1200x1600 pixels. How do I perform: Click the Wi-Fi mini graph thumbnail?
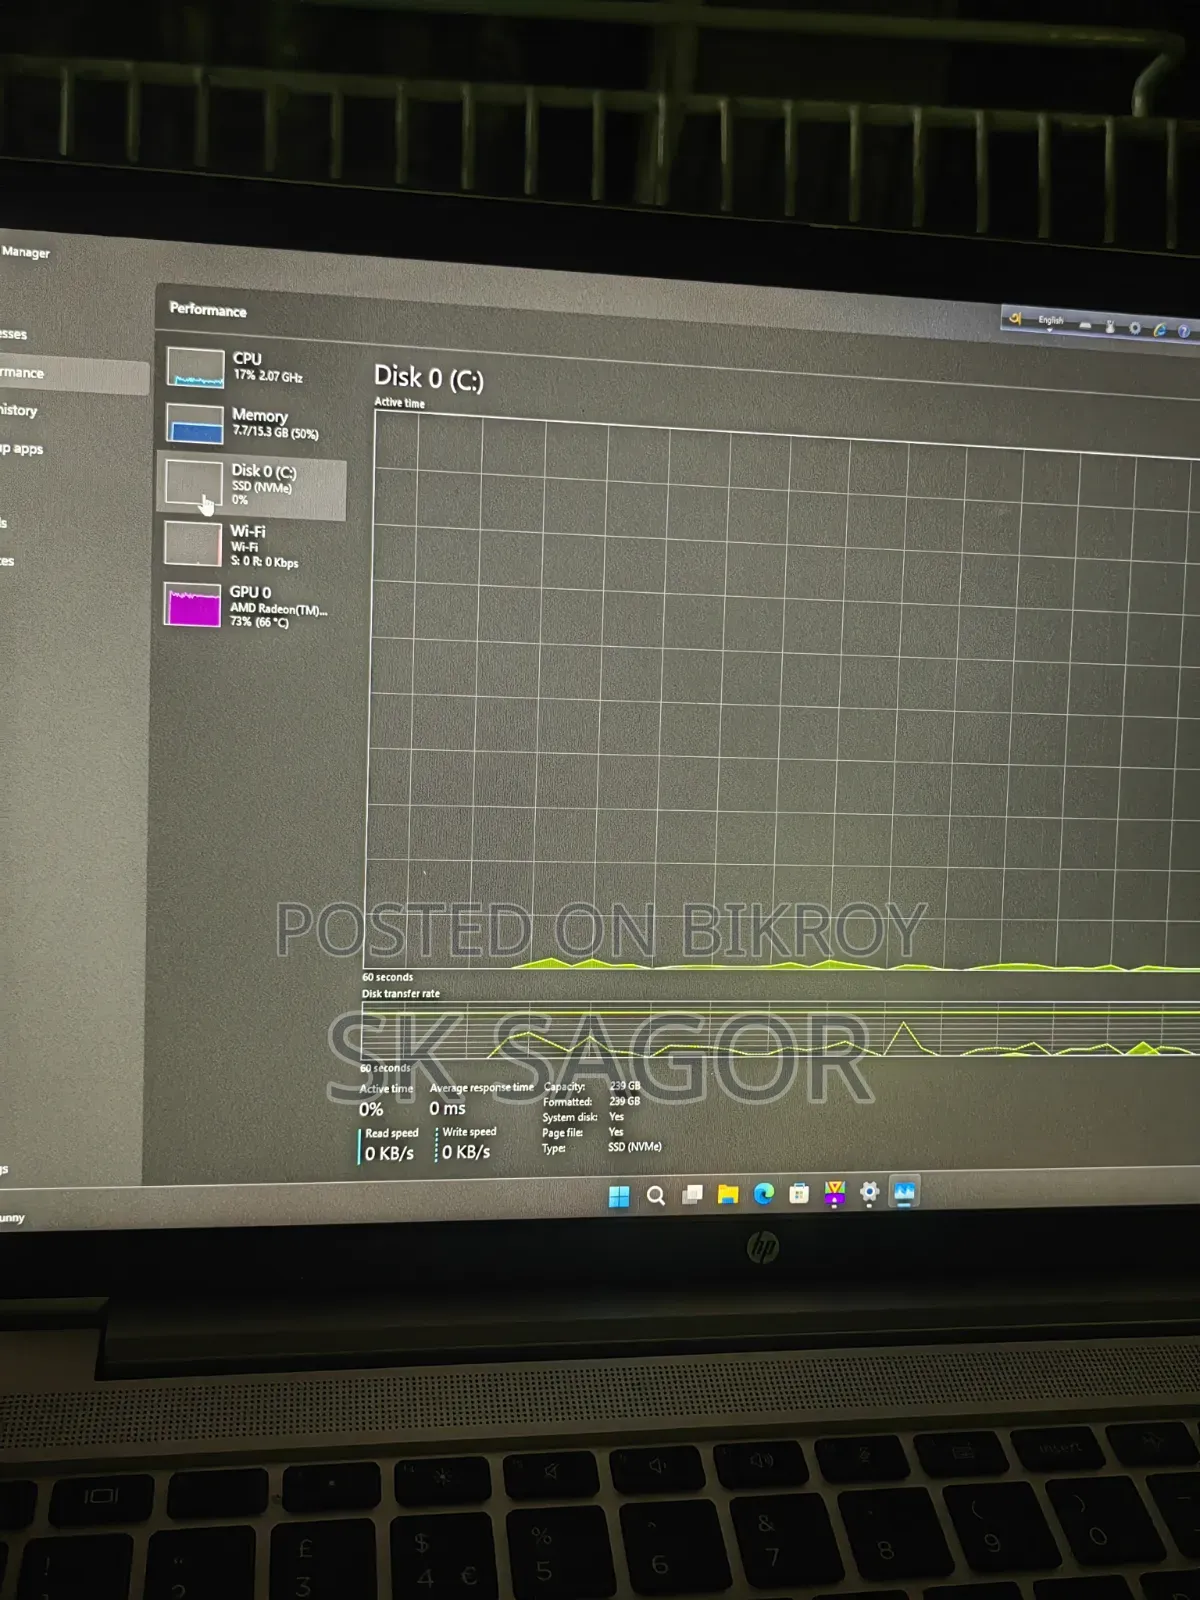click(193, 544)
